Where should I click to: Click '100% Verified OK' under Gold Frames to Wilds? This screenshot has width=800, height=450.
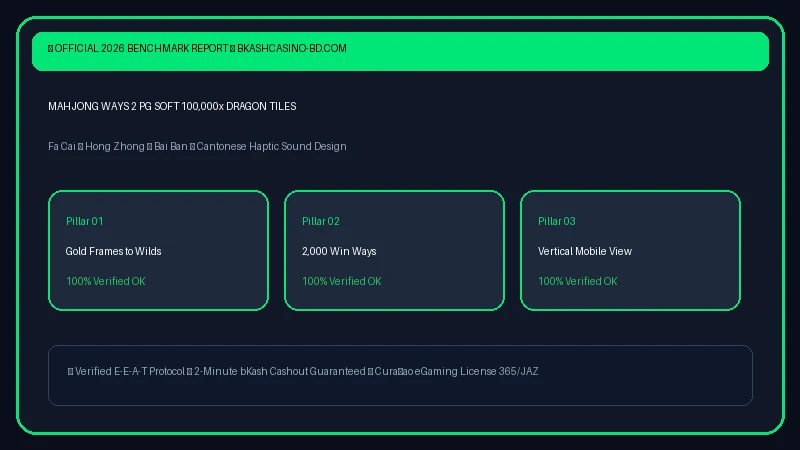(x=106, y=281)
